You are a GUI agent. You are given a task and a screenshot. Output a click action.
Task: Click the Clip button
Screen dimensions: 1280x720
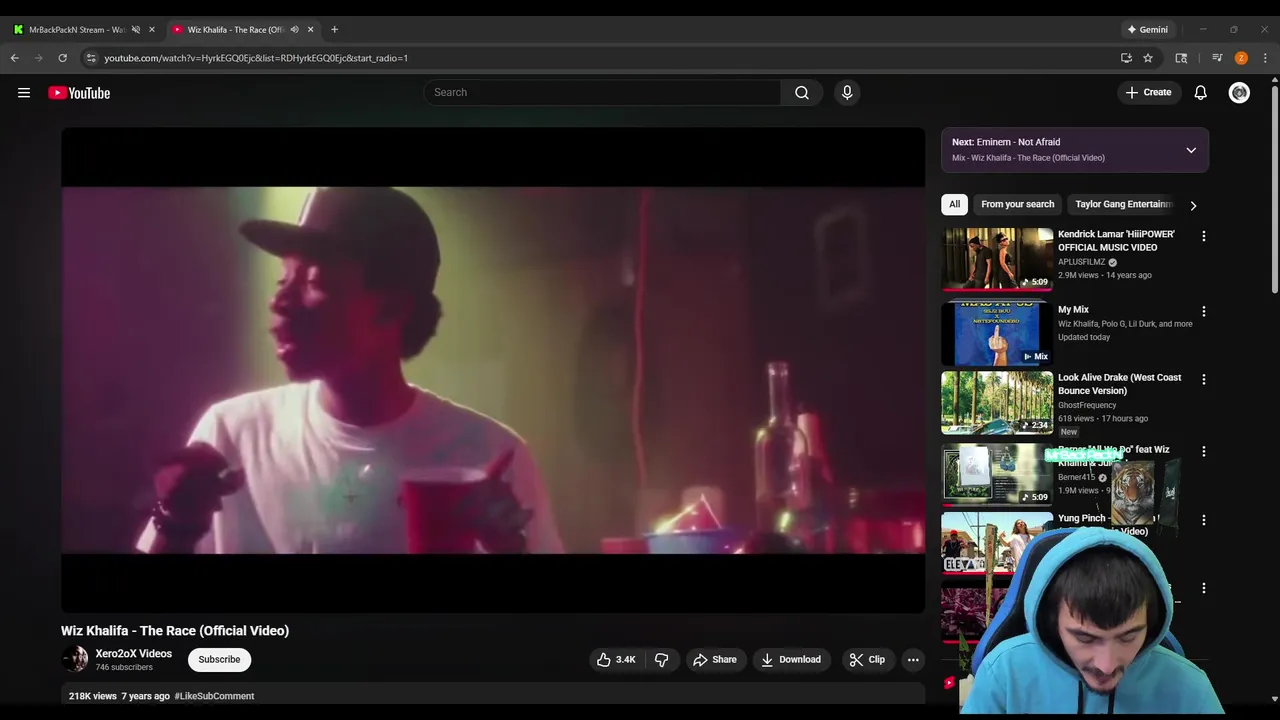[x=867, y=660]
